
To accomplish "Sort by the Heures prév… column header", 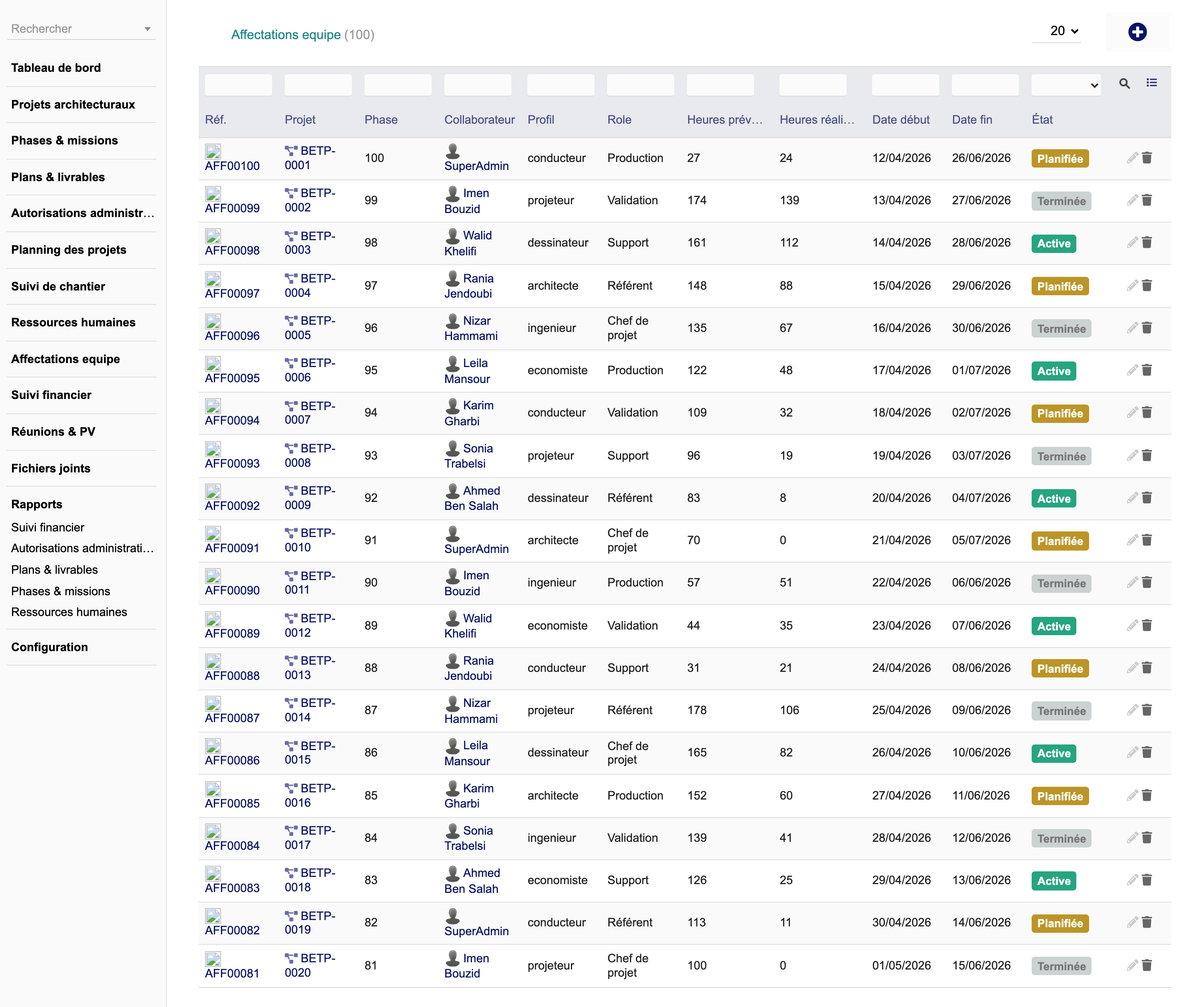I will tap(725, 119).
